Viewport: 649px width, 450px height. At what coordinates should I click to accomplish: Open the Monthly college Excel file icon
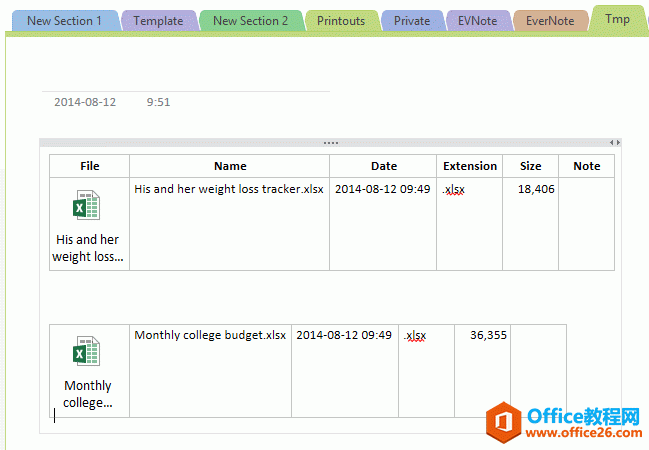(x=86, y=352)
